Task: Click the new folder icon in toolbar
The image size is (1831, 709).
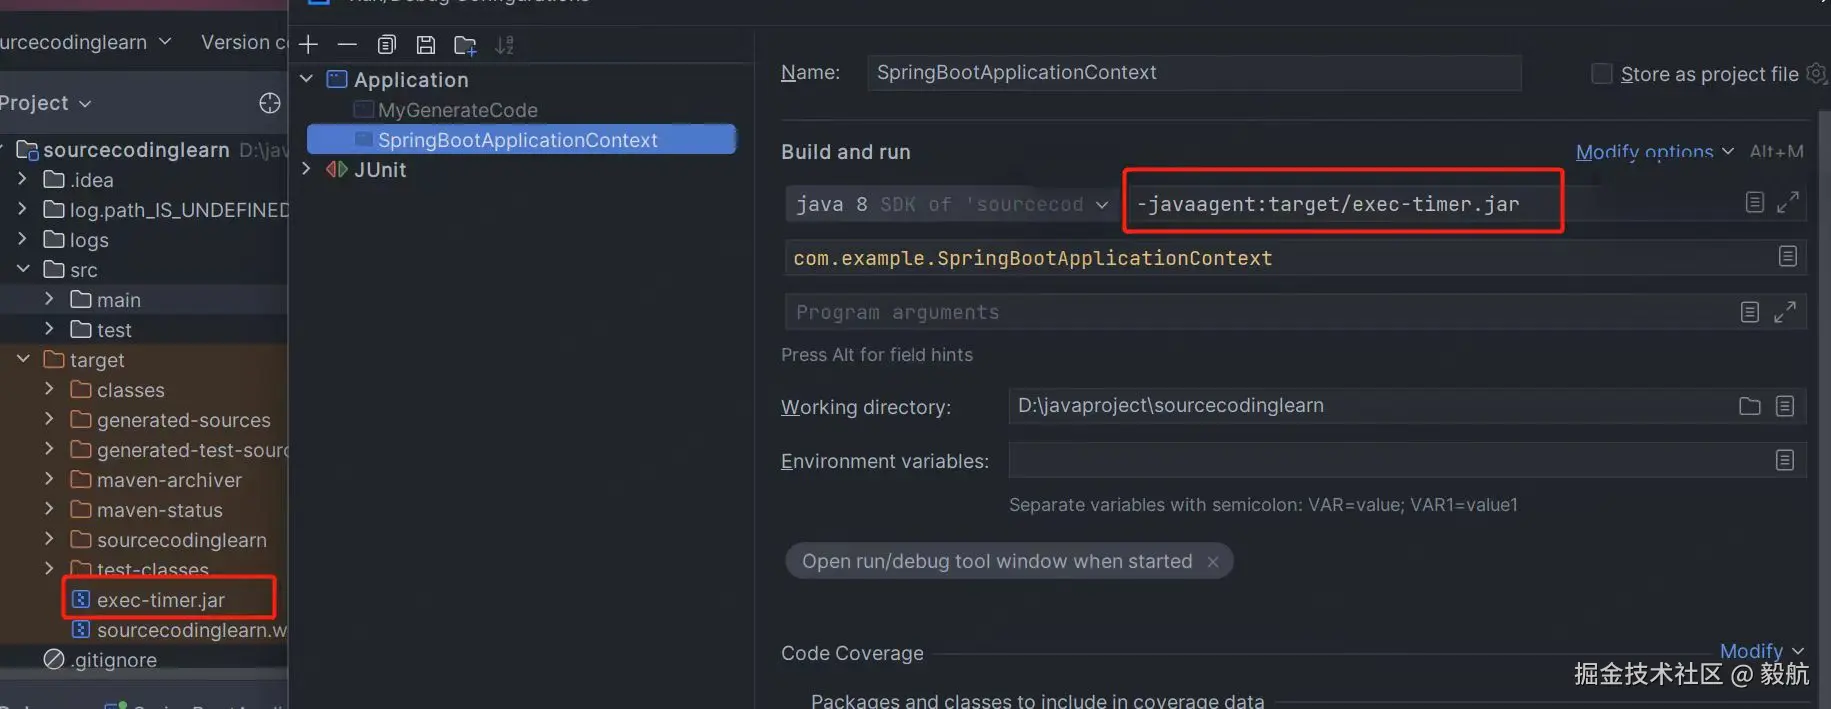Action: [x=465, y=45]
